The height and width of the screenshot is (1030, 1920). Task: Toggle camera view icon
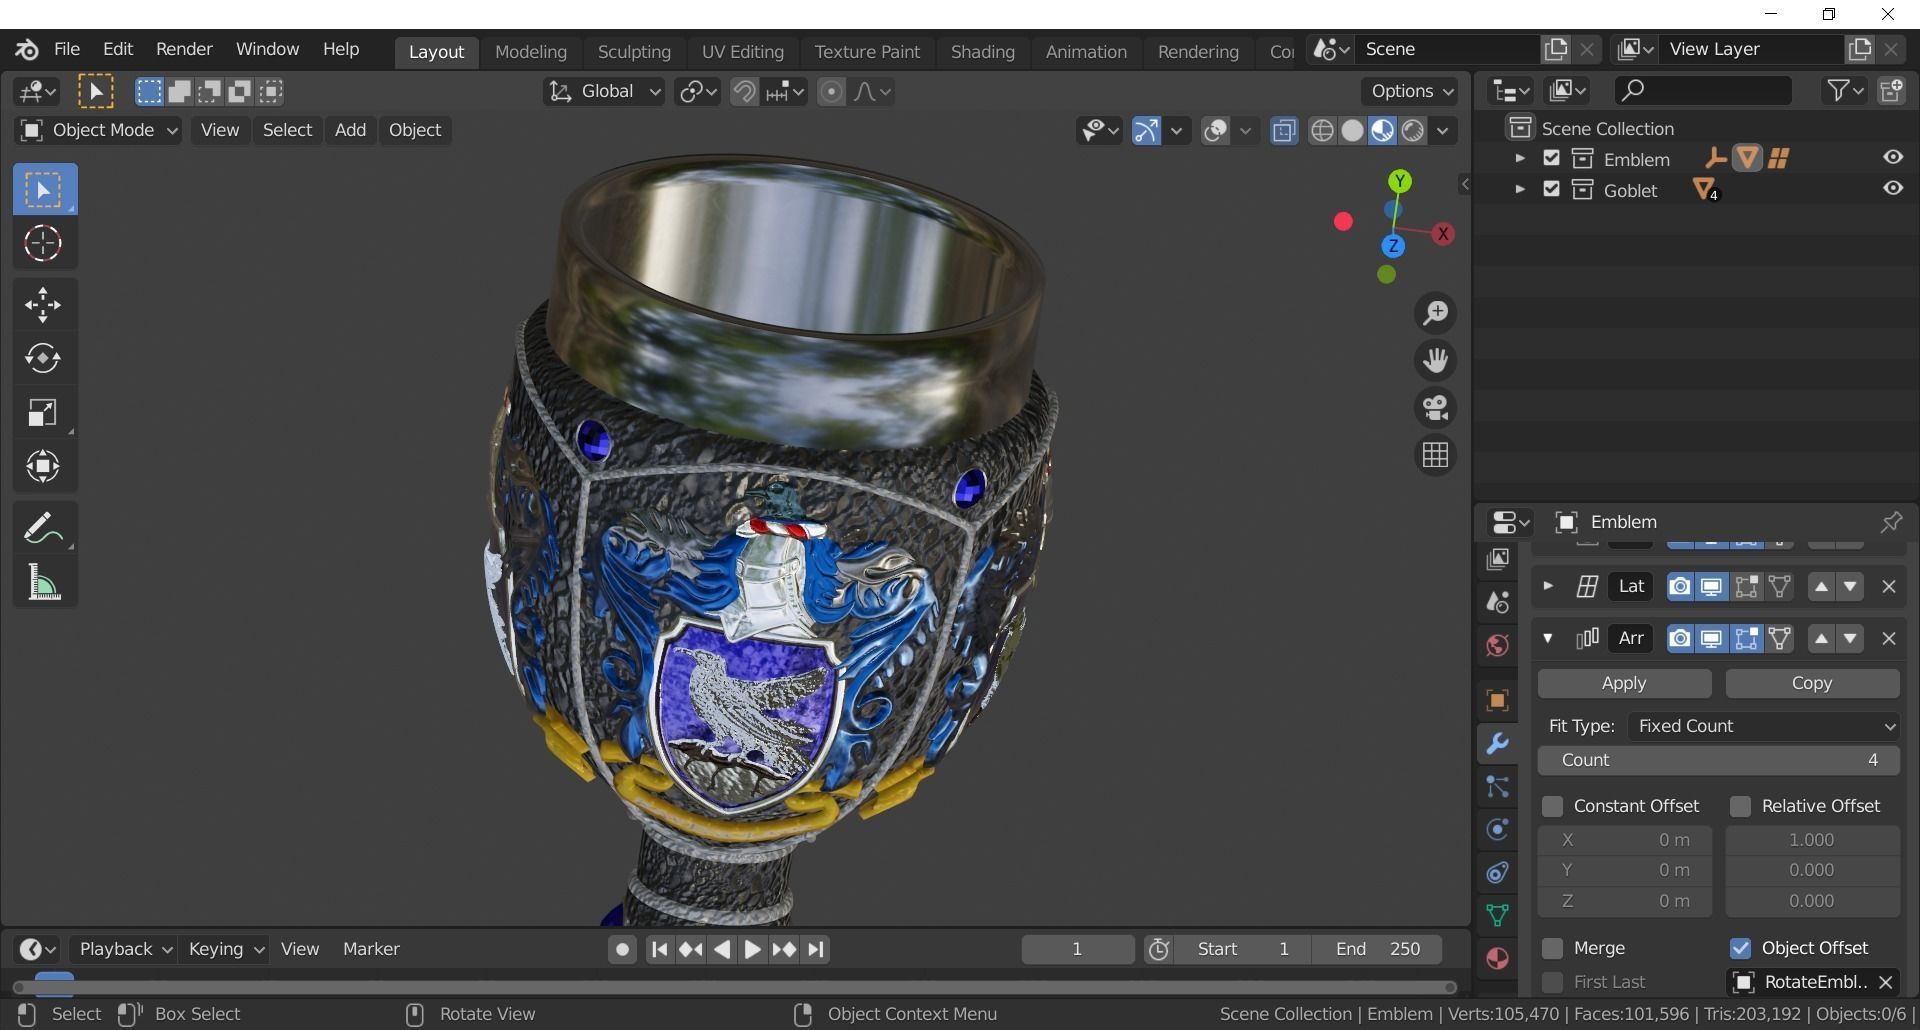click(1436, 408)
